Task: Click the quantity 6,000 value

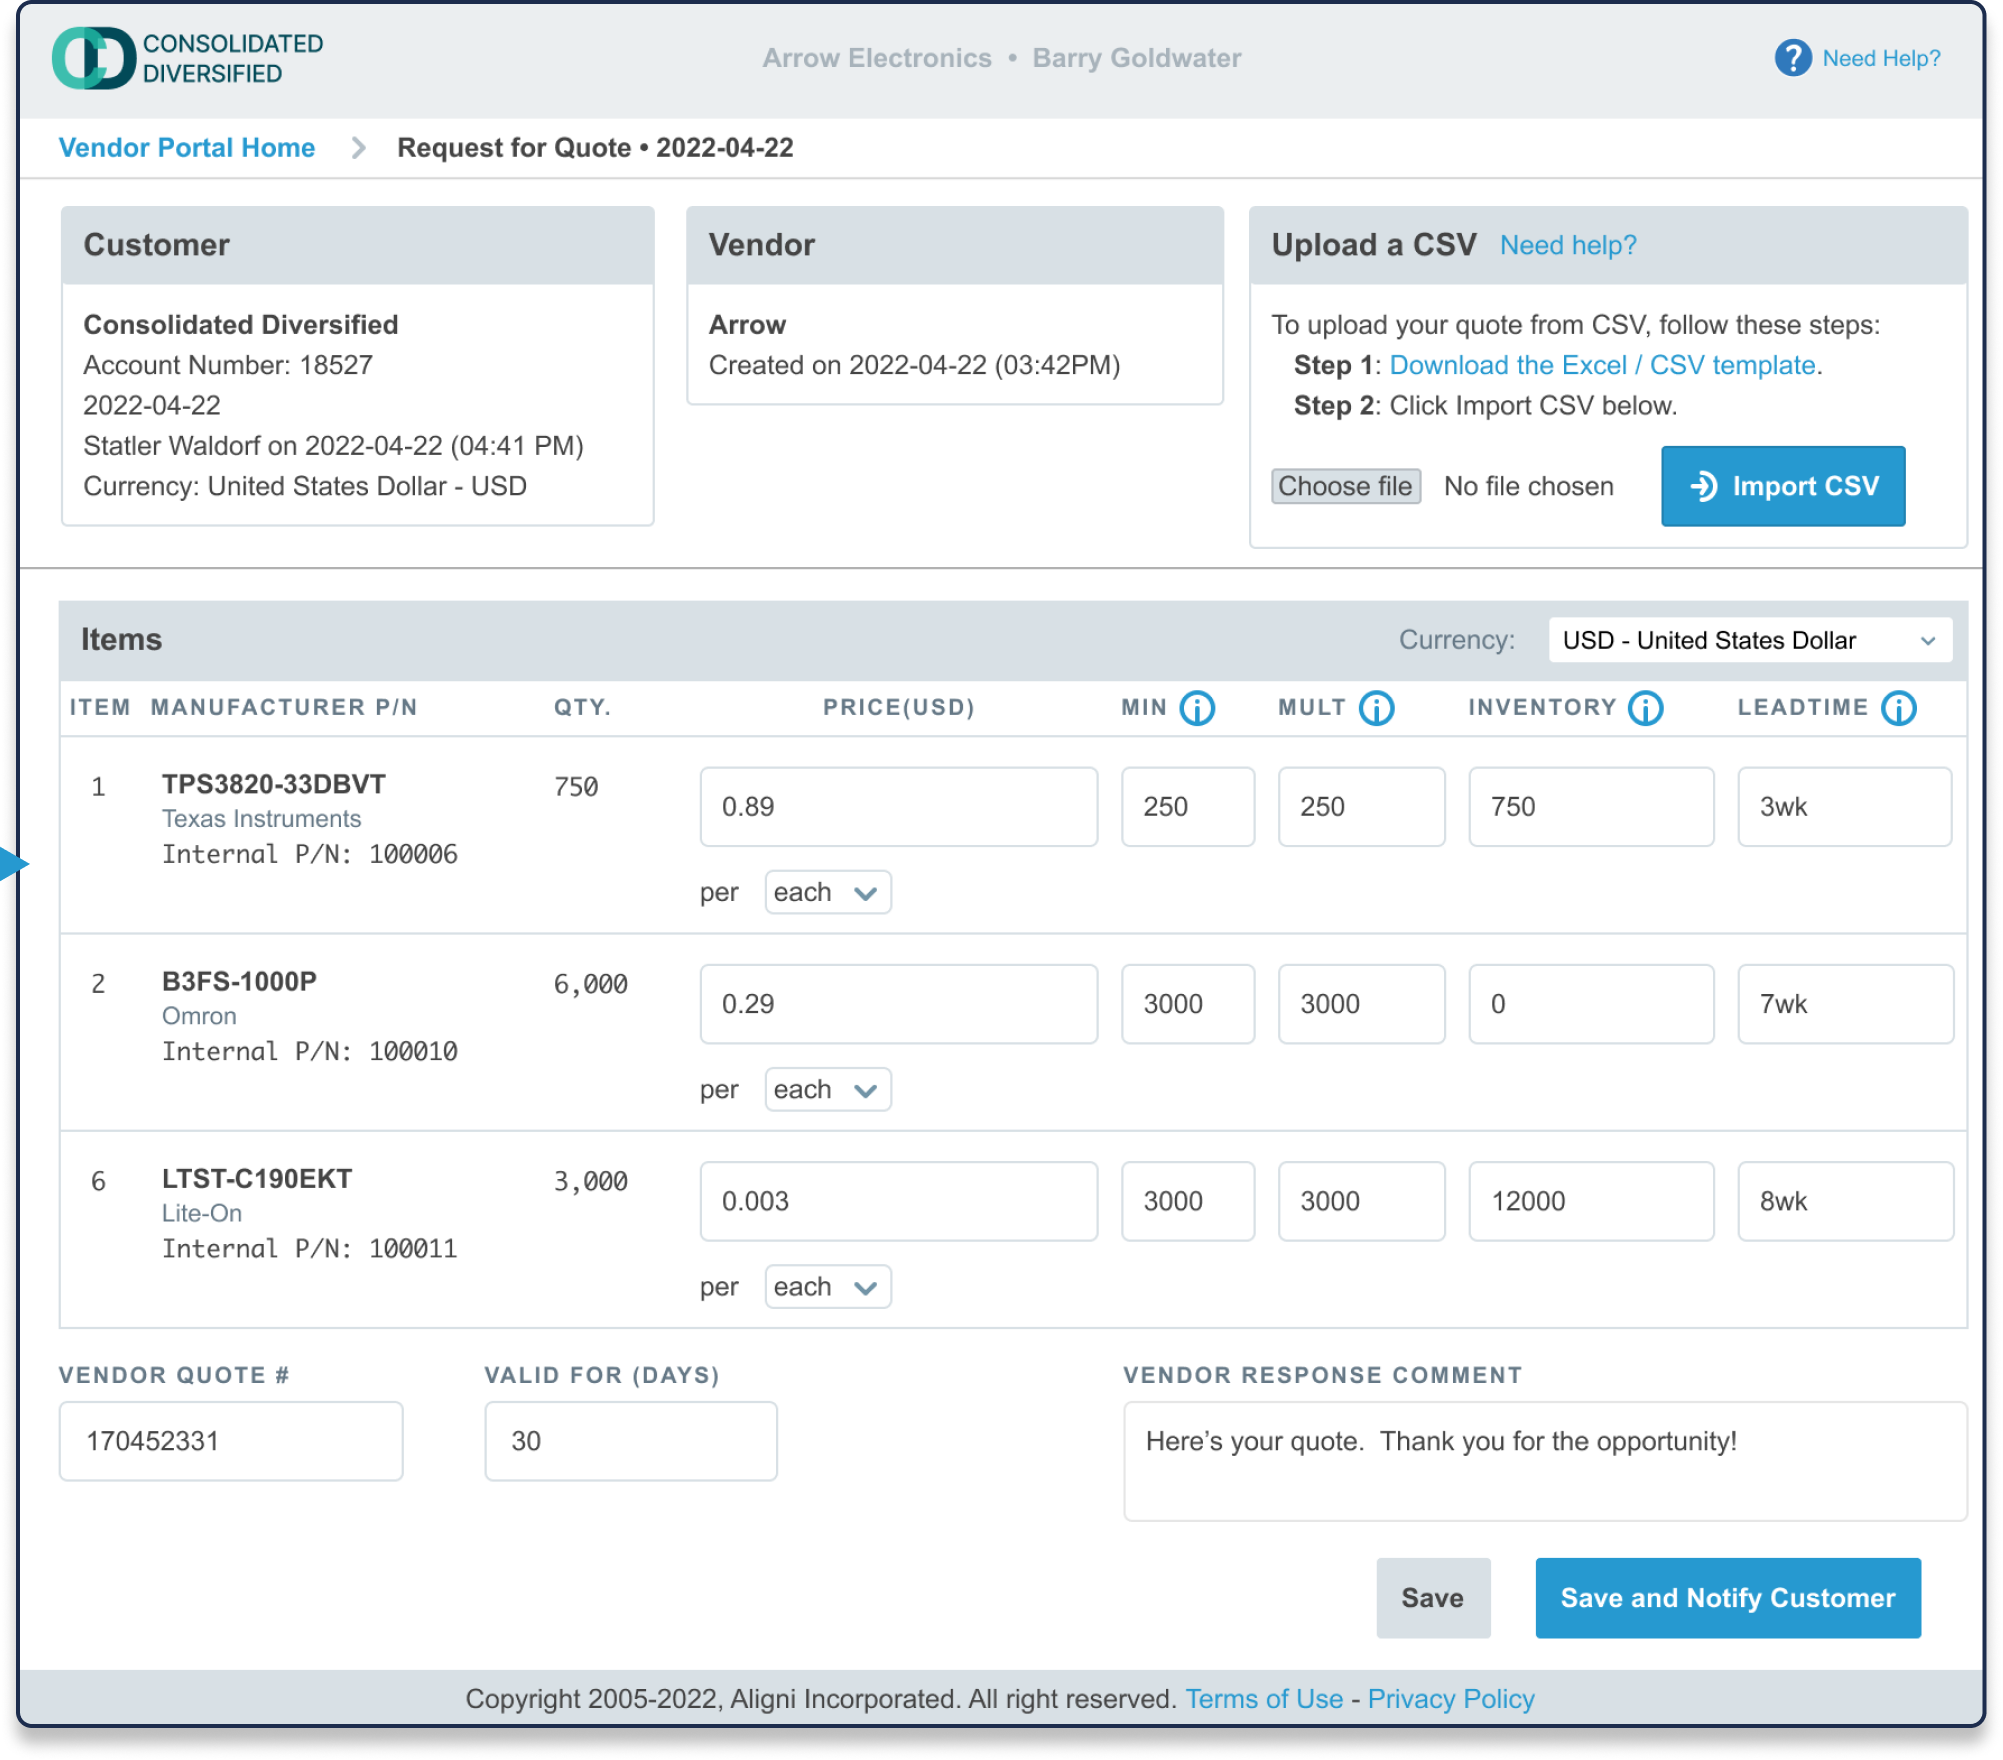Action: coord(590,984)
